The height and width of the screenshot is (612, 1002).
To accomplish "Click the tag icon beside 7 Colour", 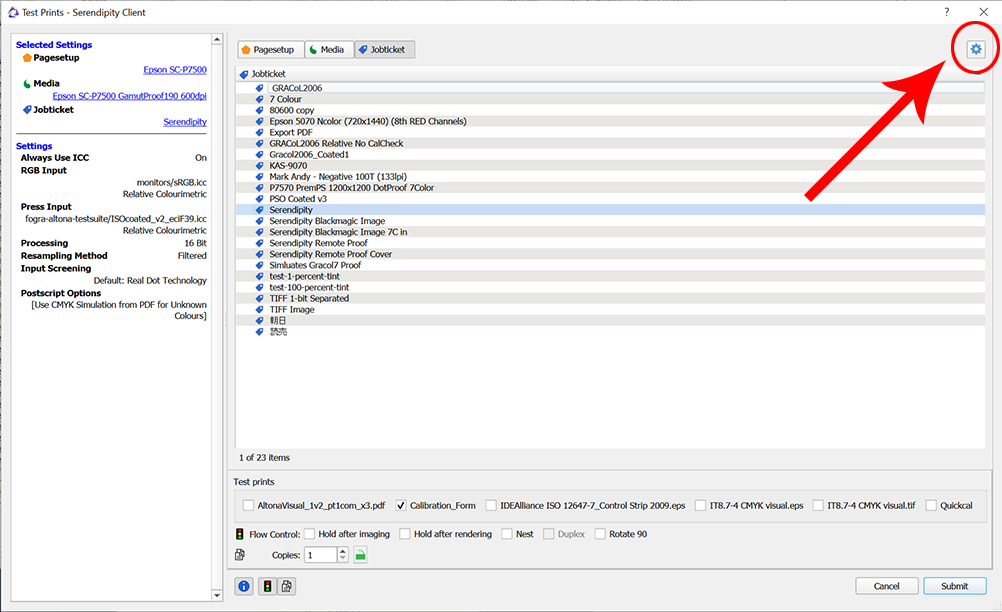I will tap(259, 99).
